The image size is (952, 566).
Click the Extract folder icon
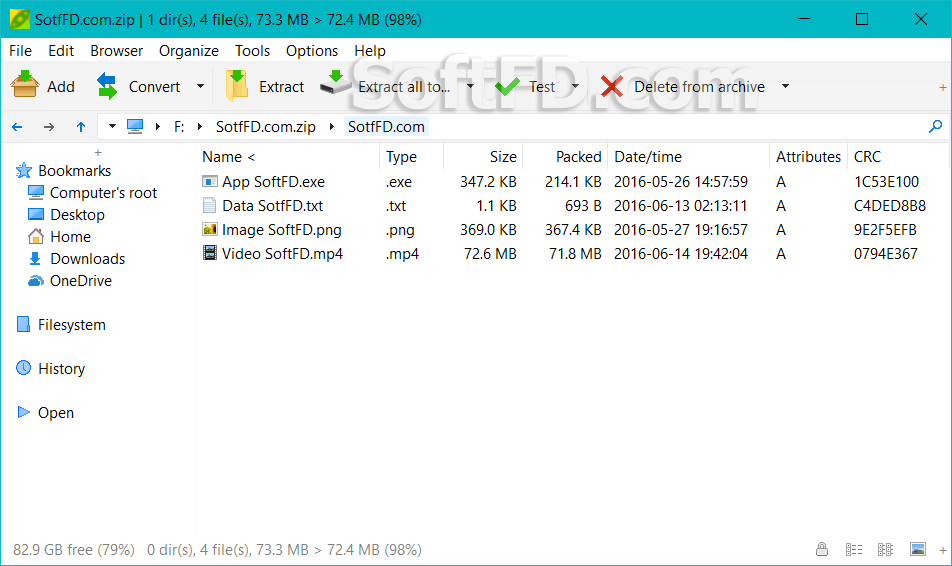coord(237,85)
